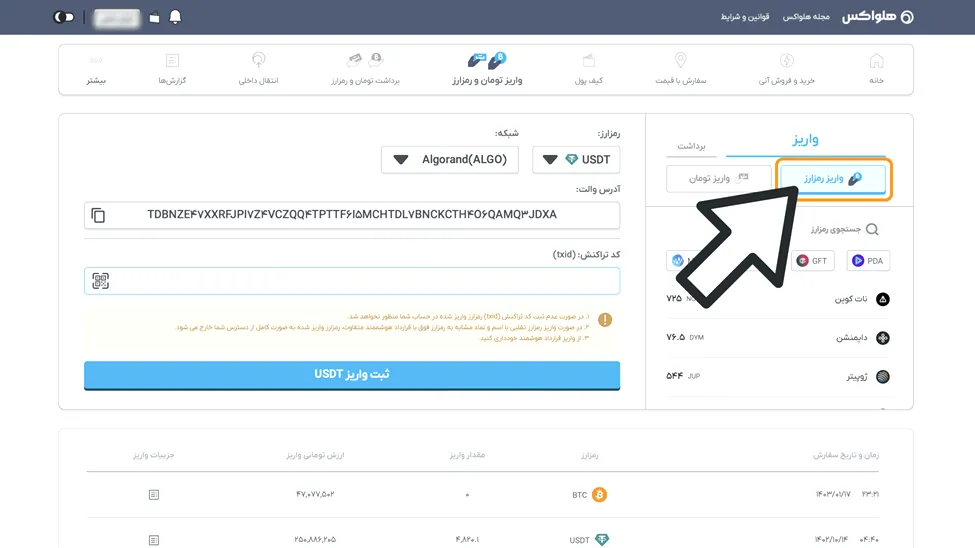Scan QR code for txid
The width and height of the screenshot is (975, 548).
coord(100,281)
